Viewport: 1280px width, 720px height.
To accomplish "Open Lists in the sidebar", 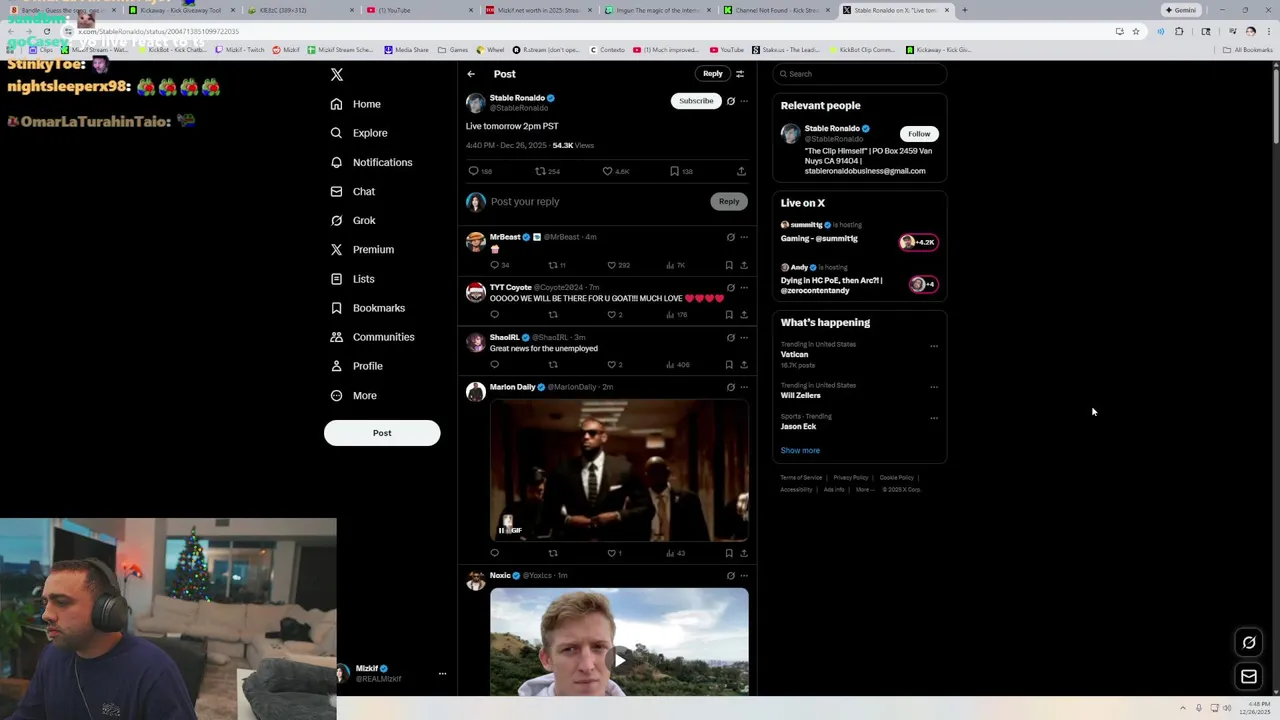I will click(351, 279).
